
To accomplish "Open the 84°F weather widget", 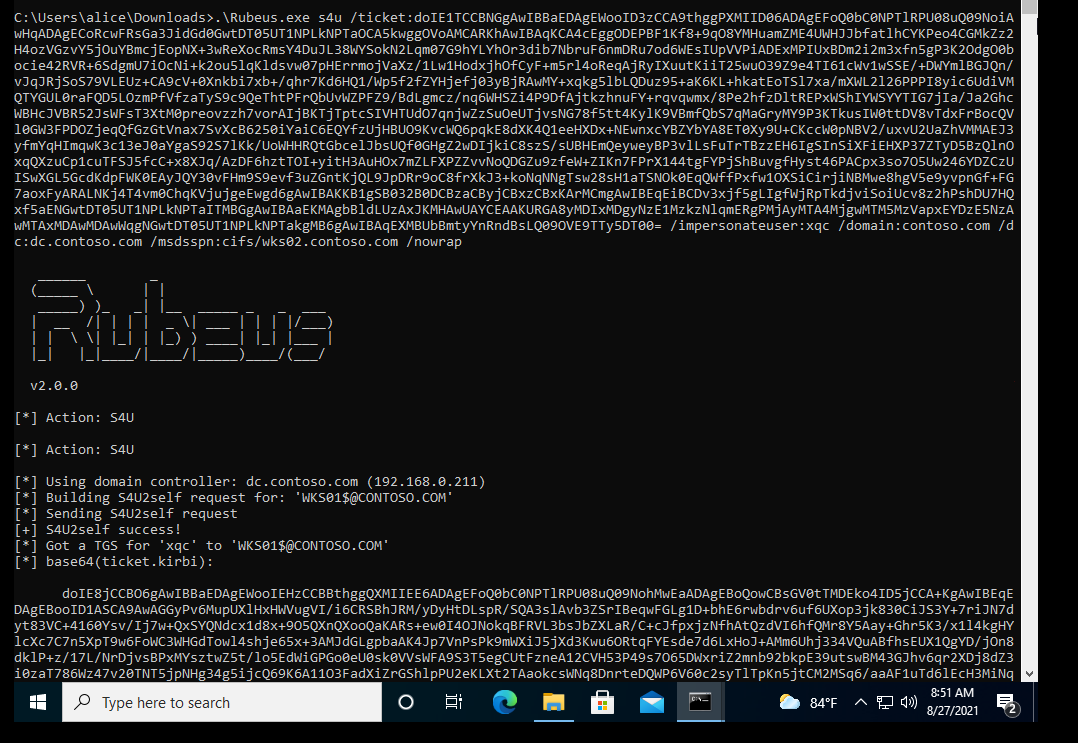I will 808,702.
